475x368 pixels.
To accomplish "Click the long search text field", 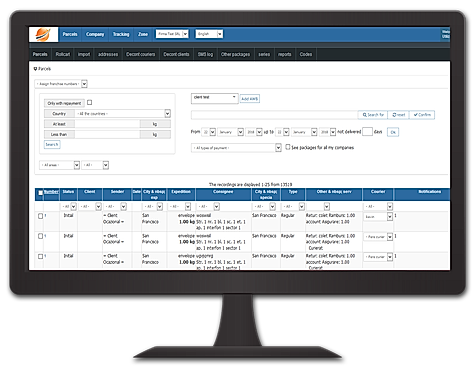I will 274,115.
